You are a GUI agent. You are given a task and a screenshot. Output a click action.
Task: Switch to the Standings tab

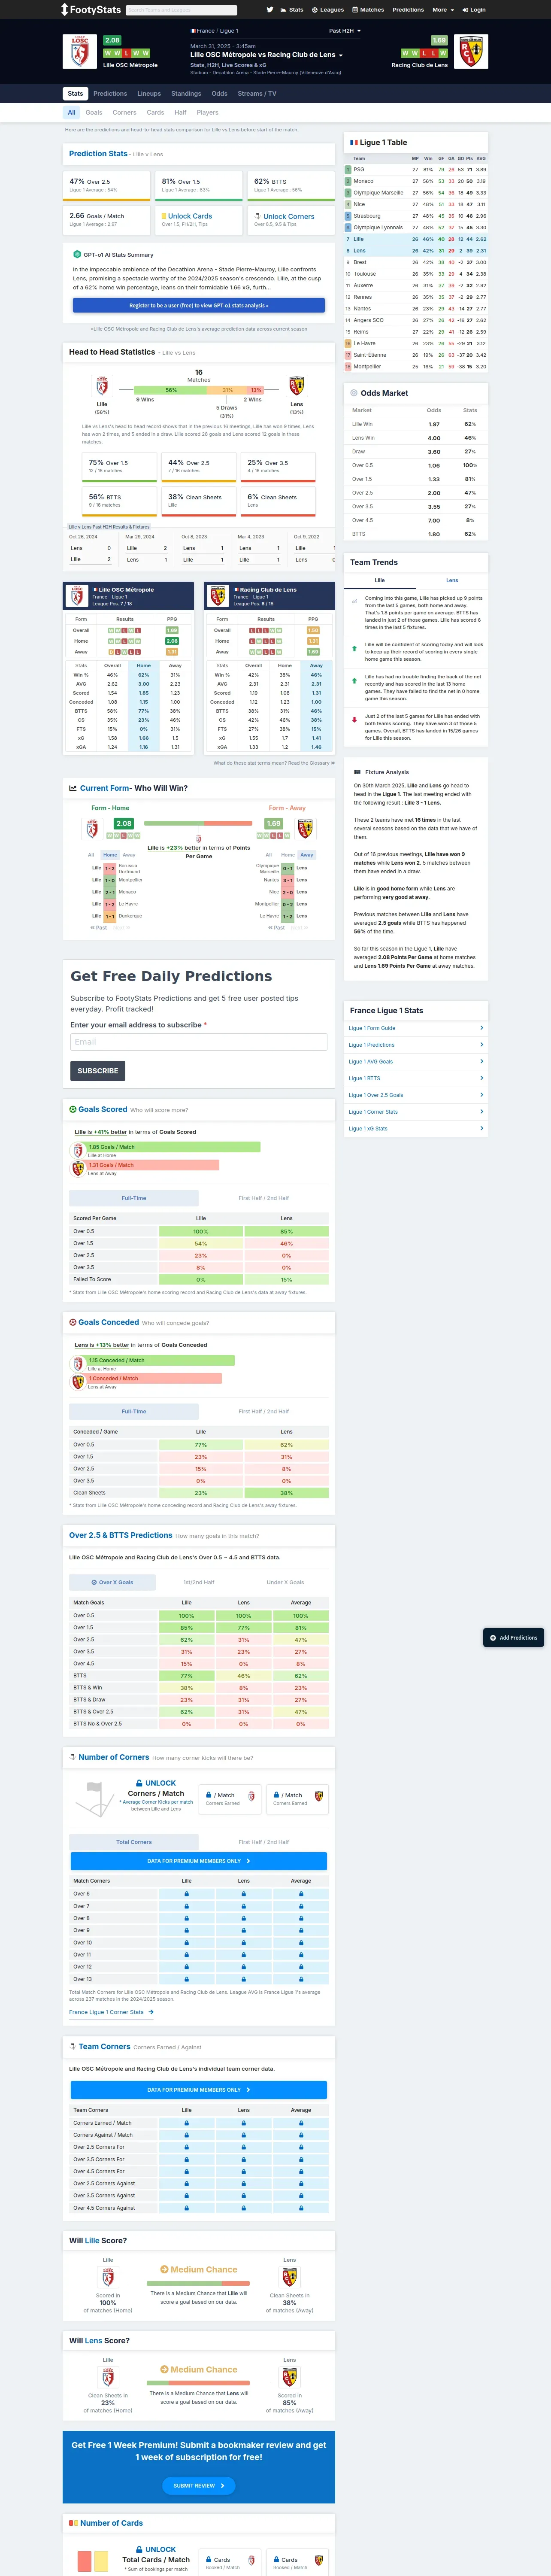186,94
